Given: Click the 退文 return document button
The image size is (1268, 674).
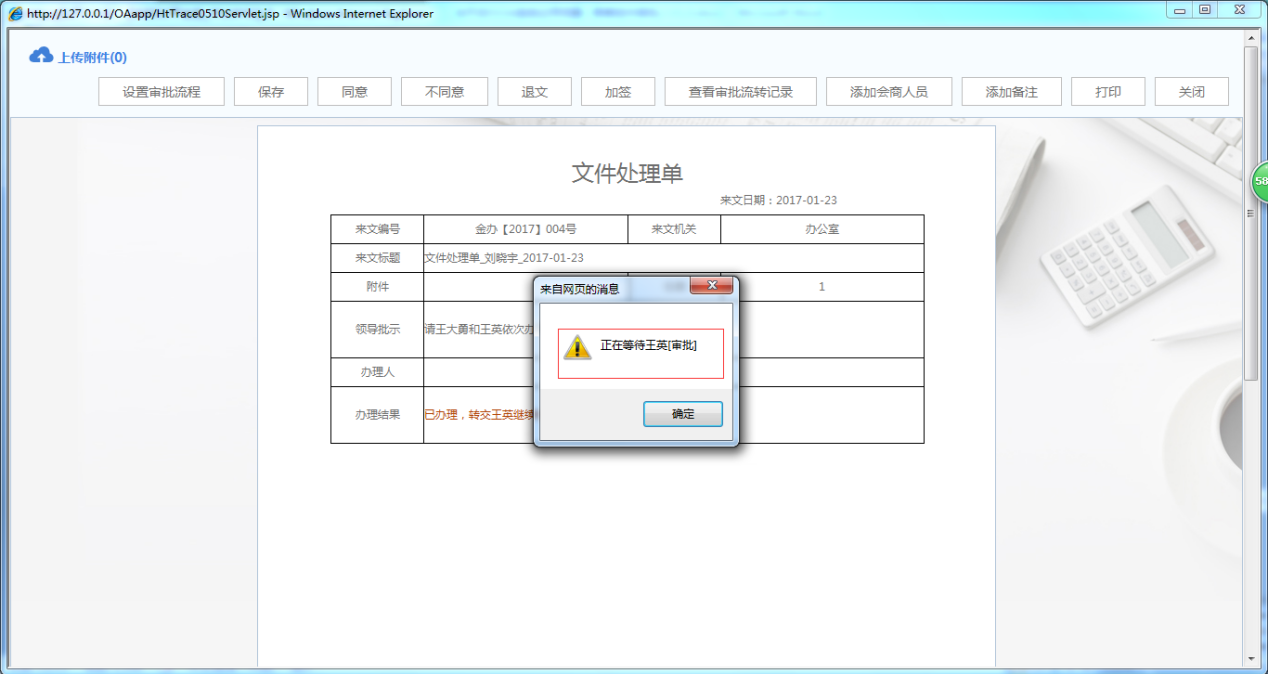Looking at the screenshot, I should 535,91.
